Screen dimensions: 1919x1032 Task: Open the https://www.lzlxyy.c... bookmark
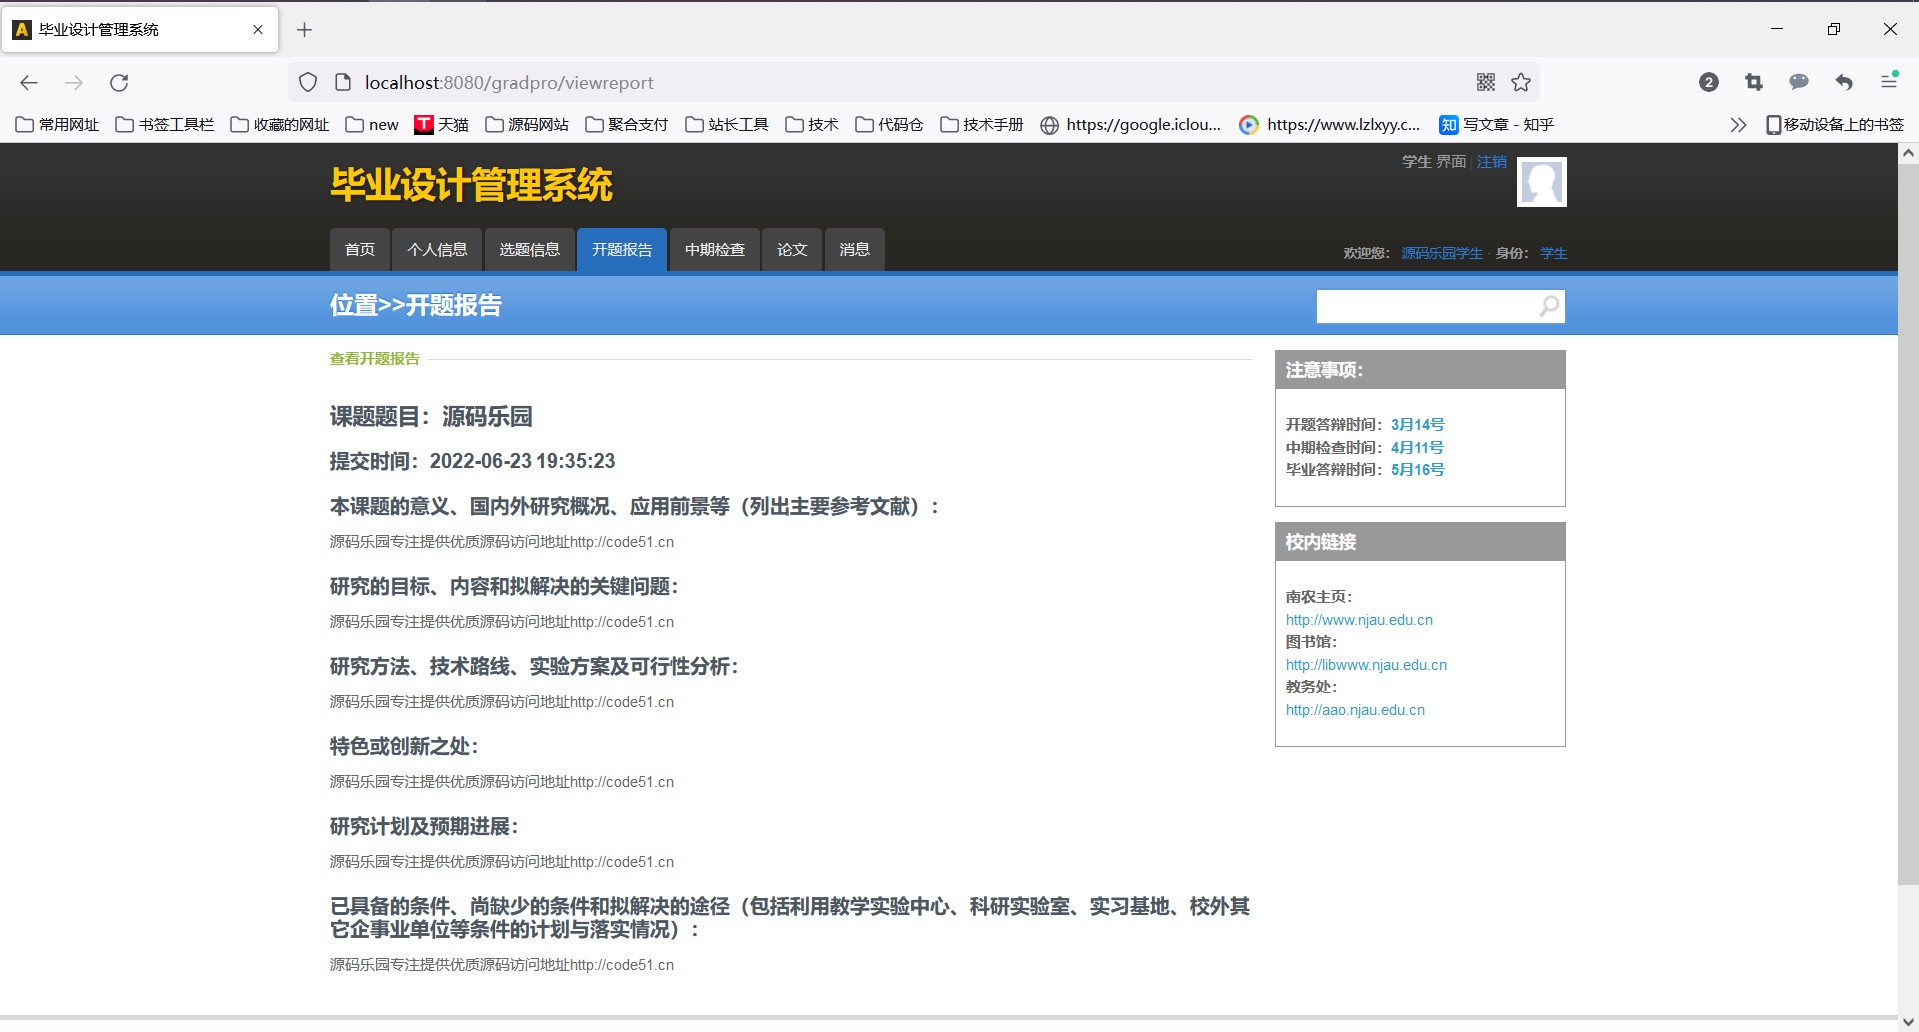tap(1329, 125)
